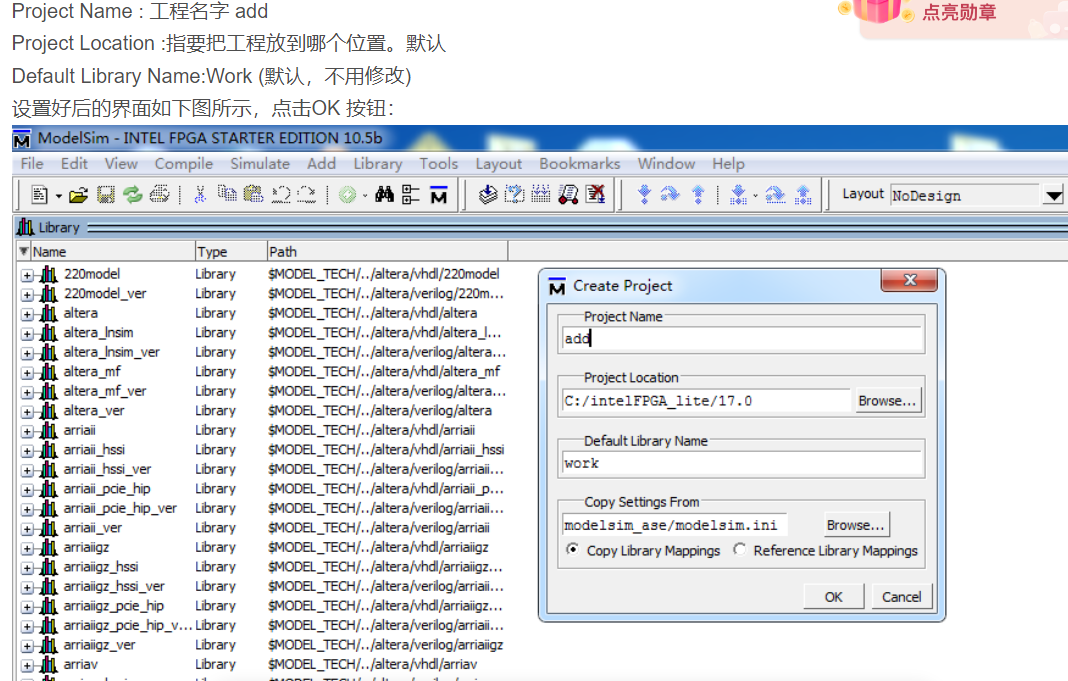The image size is (1068, 681).
Task: Click the green Add to Wave icon
Action: coord(347,195)
